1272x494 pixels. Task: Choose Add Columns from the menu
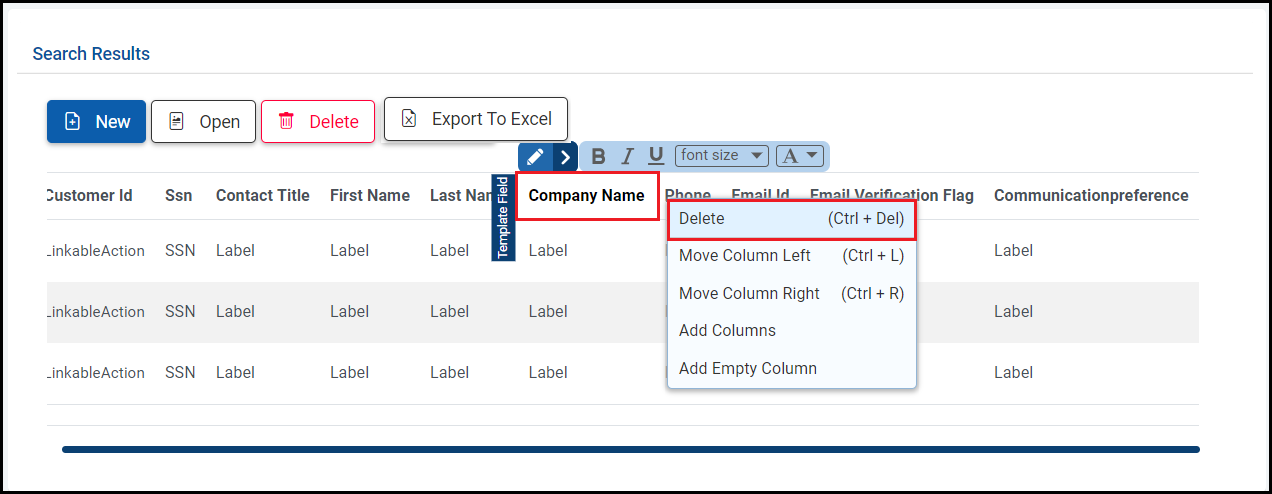727,330
